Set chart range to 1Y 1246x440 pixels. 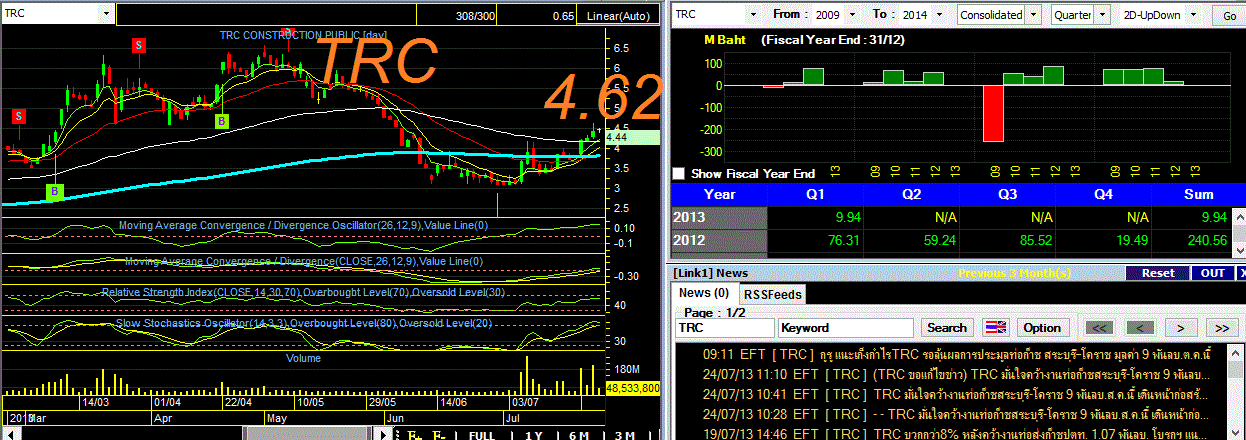[534, 435]
